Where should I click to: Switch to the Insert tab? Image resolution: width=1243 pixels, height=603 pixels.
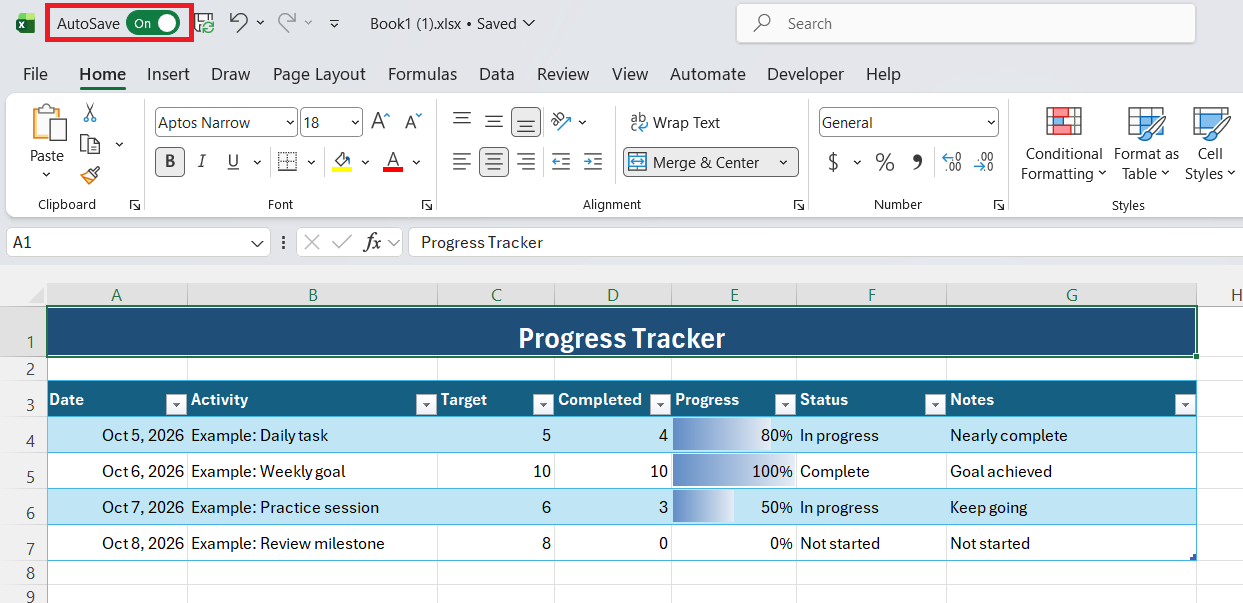click(x=168, y=74)
